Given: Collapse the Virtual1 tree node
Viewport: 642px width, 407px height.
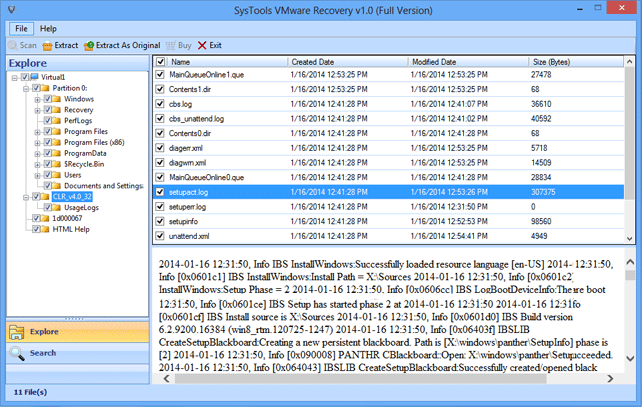Looking at the screenshot, I should point(15,77).
